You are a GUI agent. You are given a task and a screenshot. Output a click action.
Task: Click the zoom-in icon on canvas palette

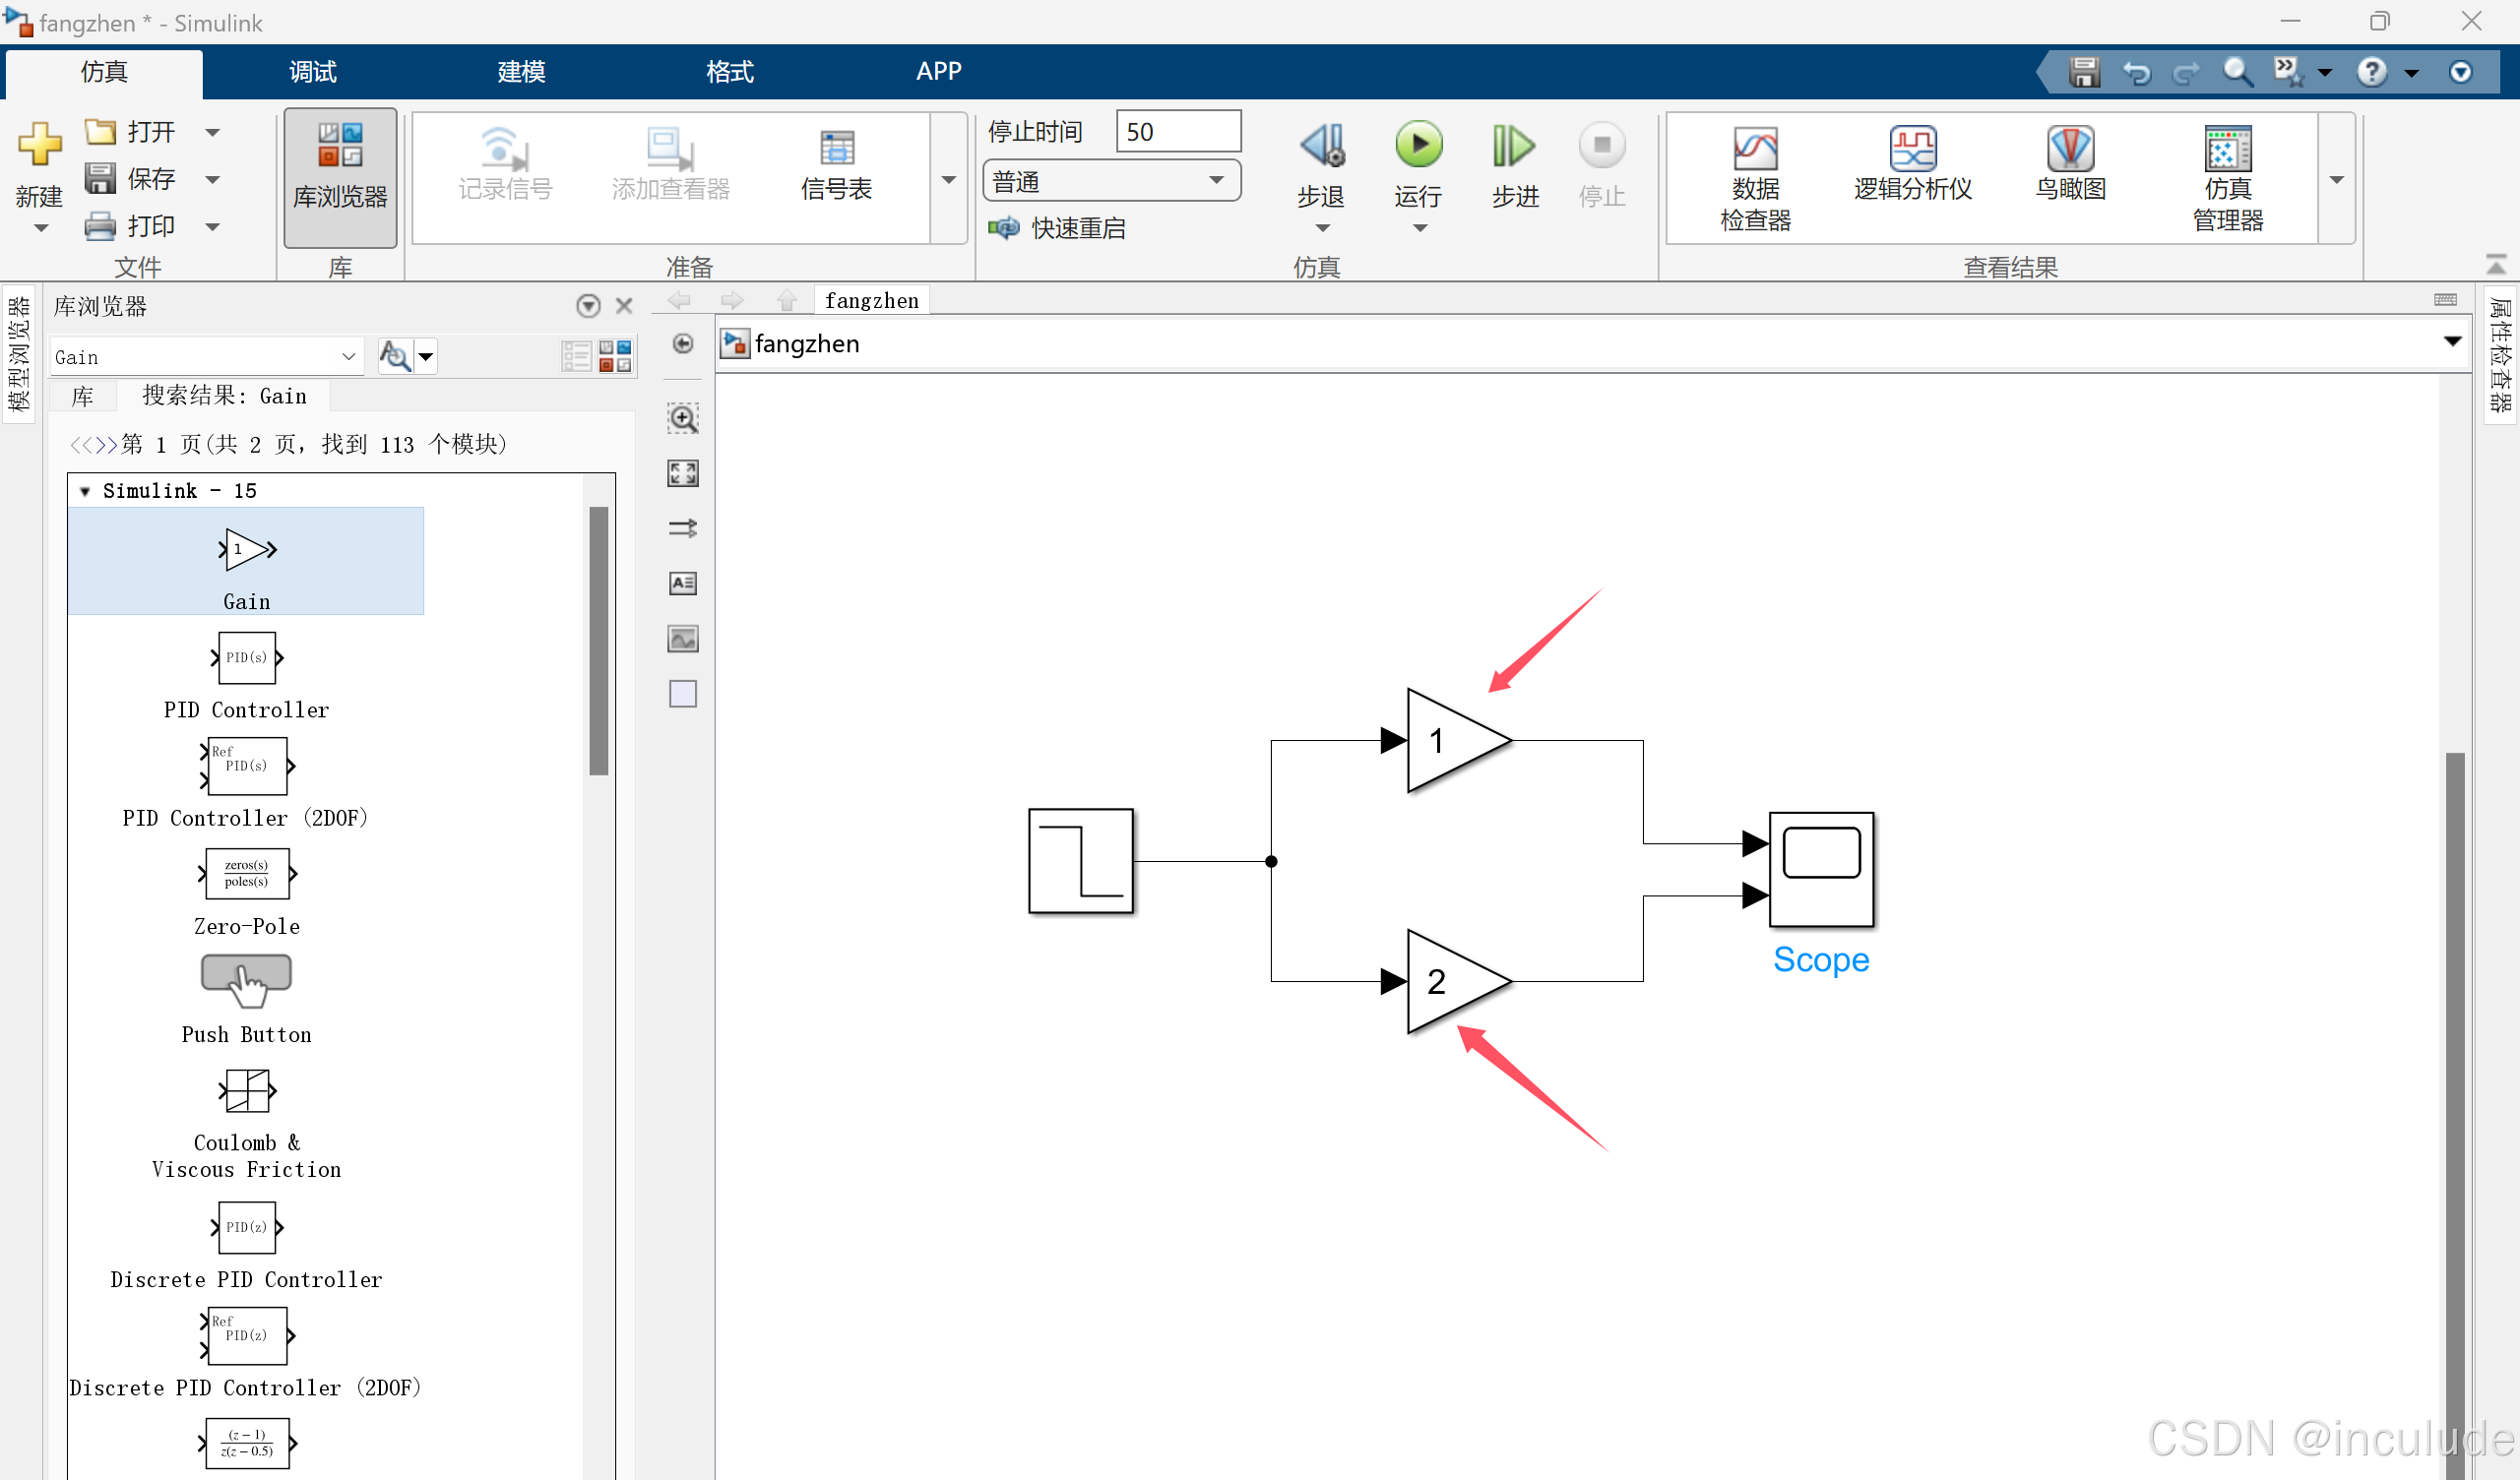[683, 419]
